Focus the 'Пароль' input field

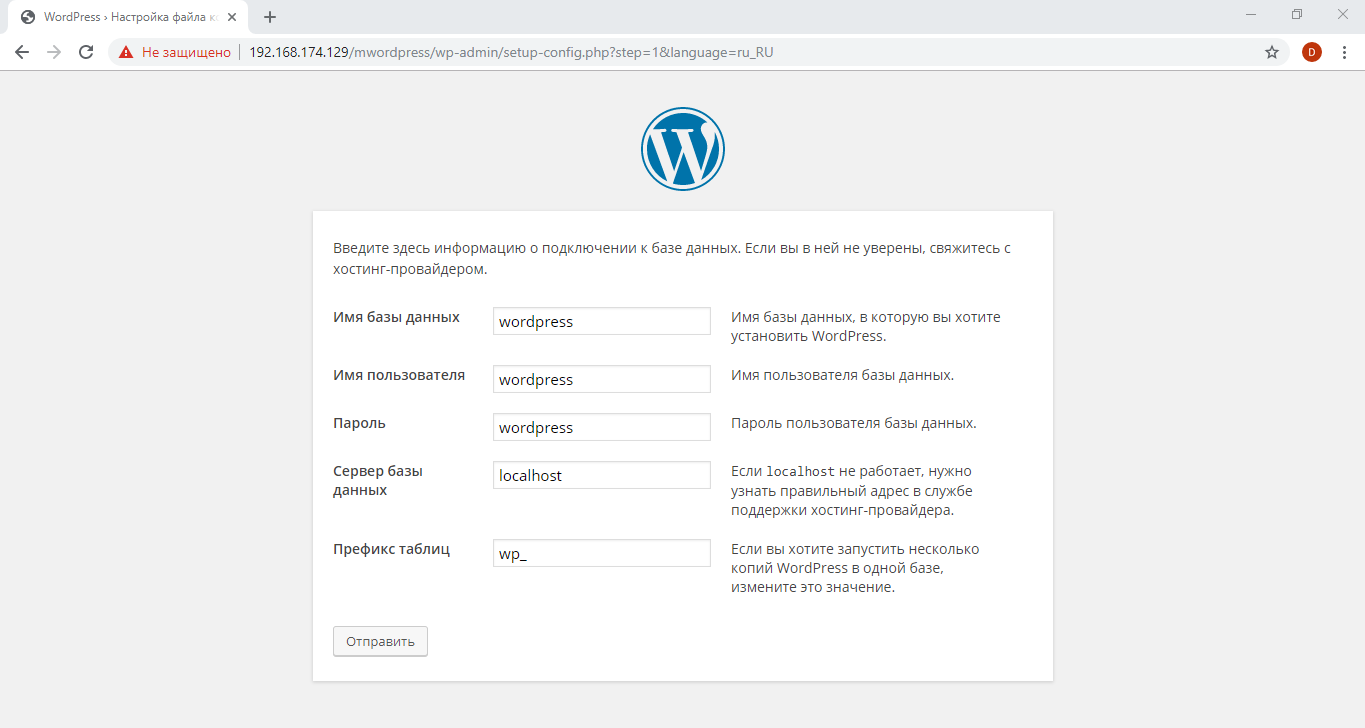click(602, 427)
